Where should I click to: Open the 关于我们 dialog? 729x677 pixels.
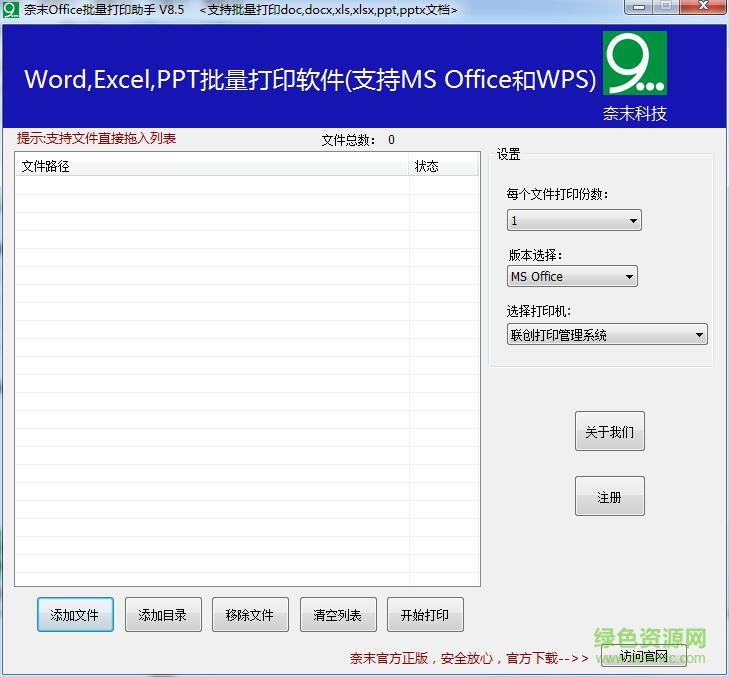pyautogui.click(x=610, y=431)
